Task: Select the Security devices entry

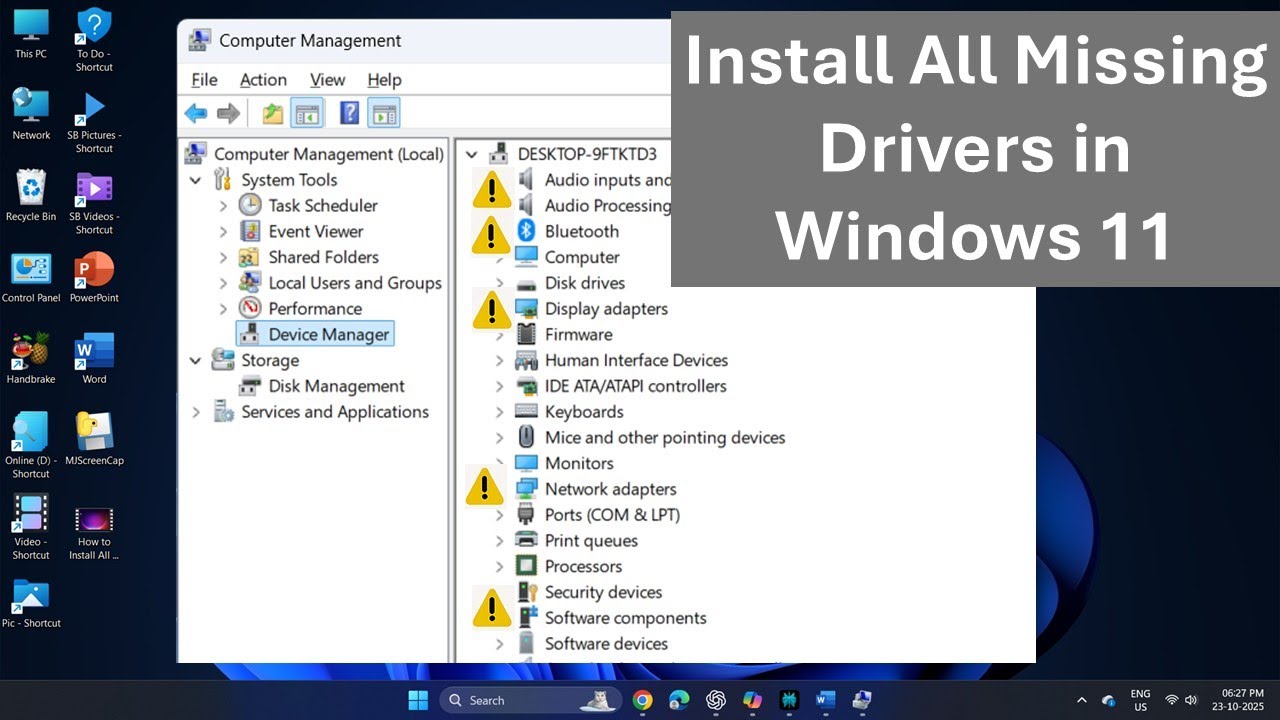Action: tap(603, 592)
